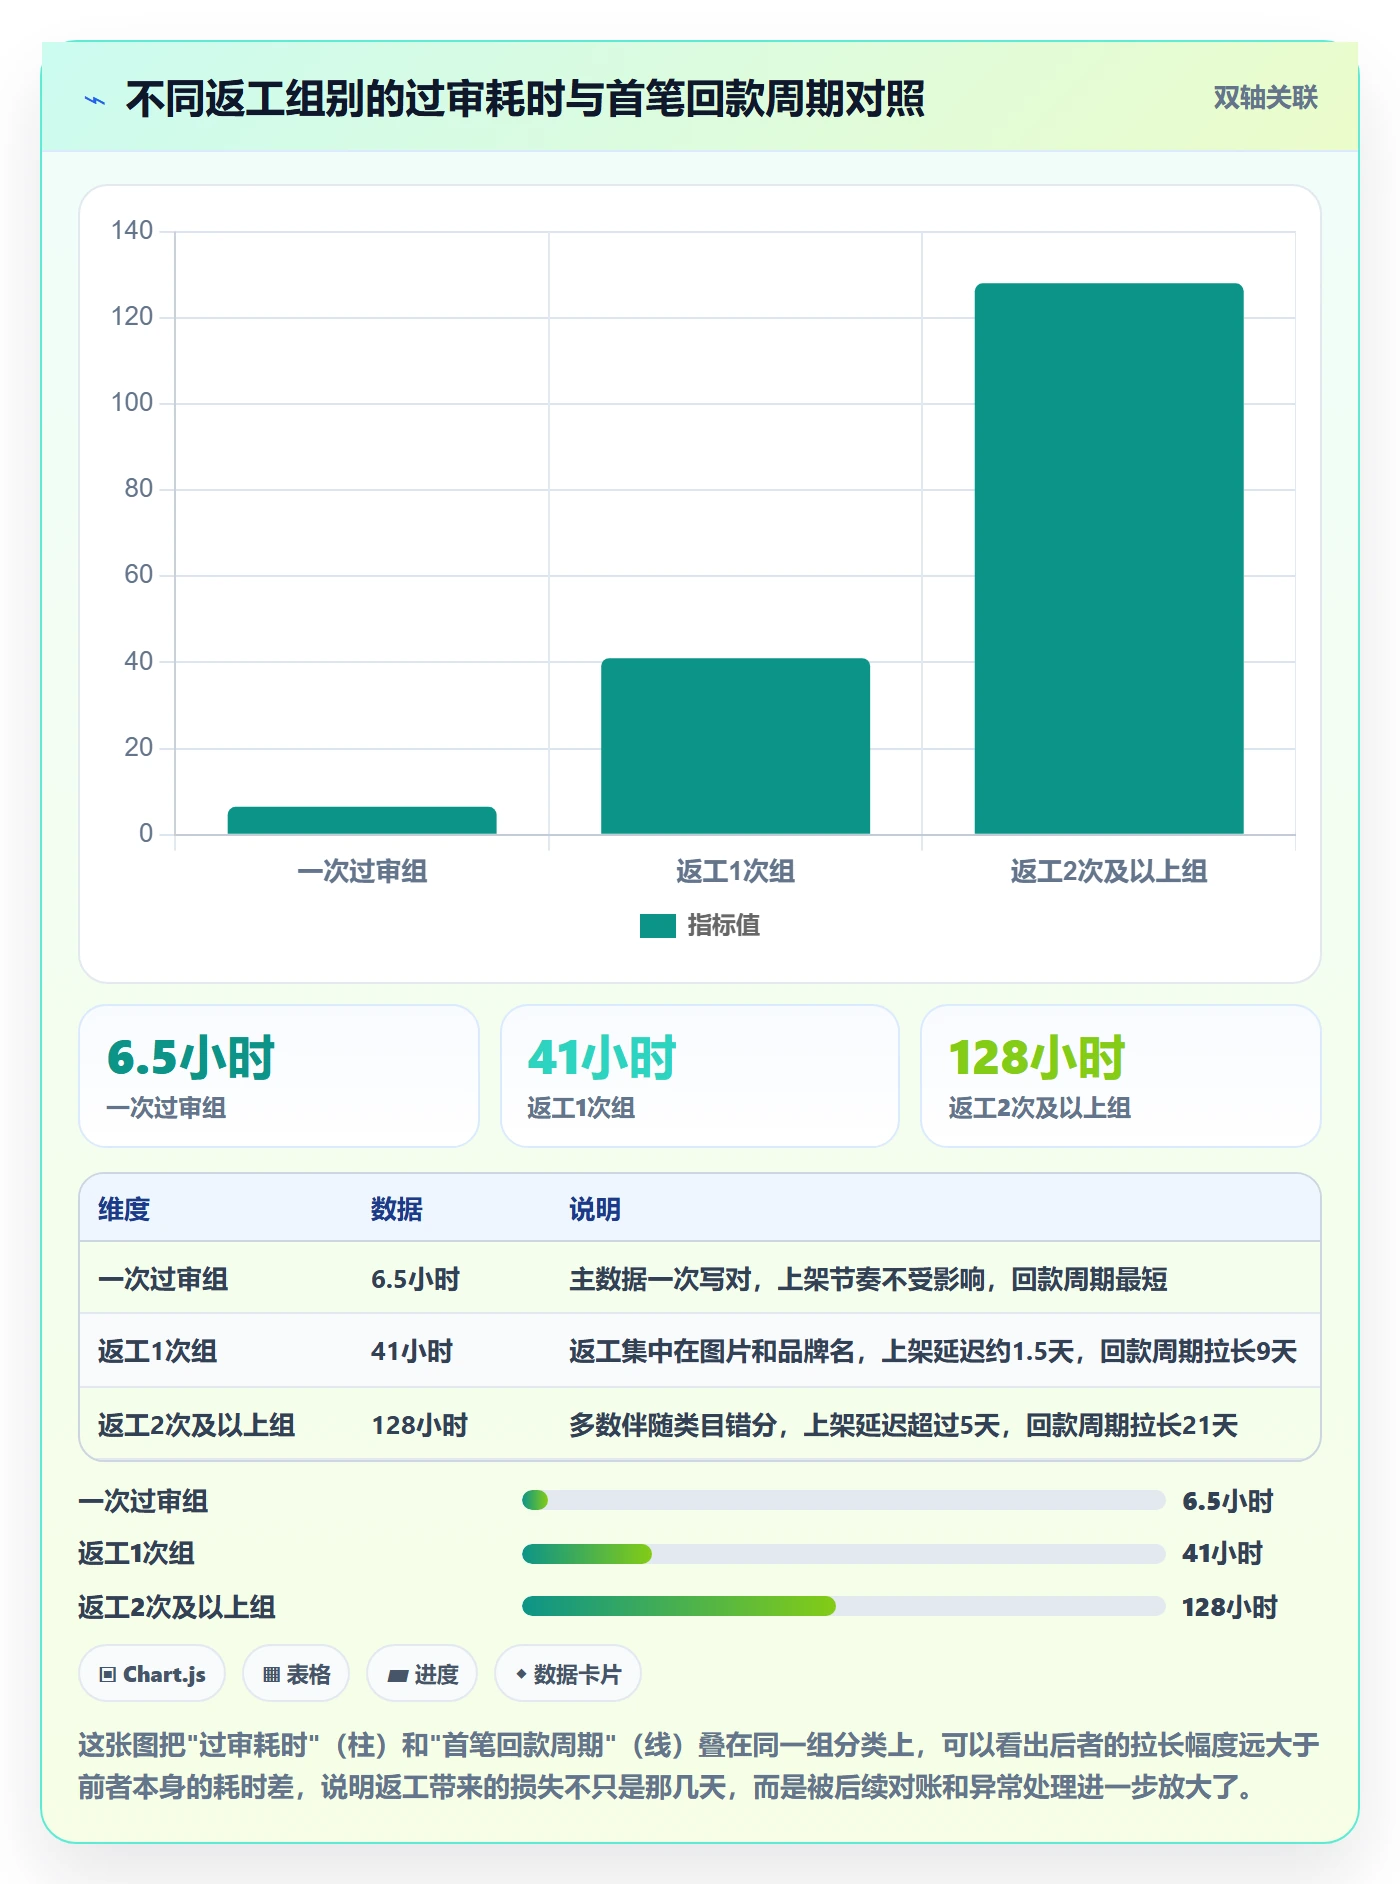1400x1884 pixels.
Task: Click the chart title 不同返工组别的过审耗时与首笔回款周期对照
Action: coord(525,99)
